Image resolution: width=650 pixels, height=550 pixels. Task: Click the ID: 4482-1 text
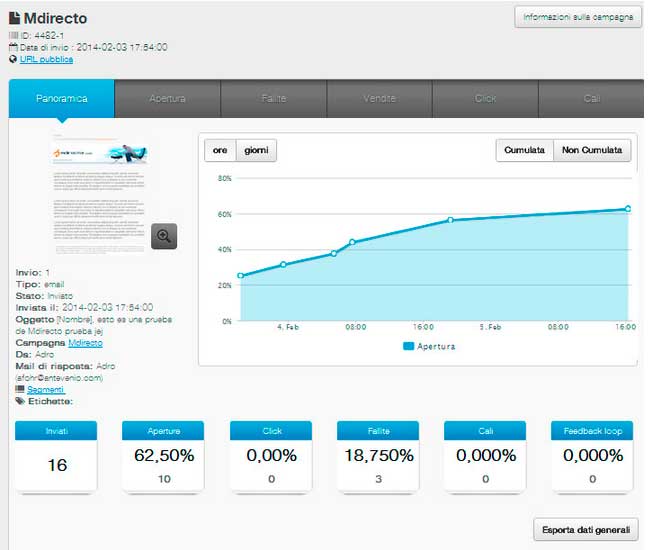42,36
